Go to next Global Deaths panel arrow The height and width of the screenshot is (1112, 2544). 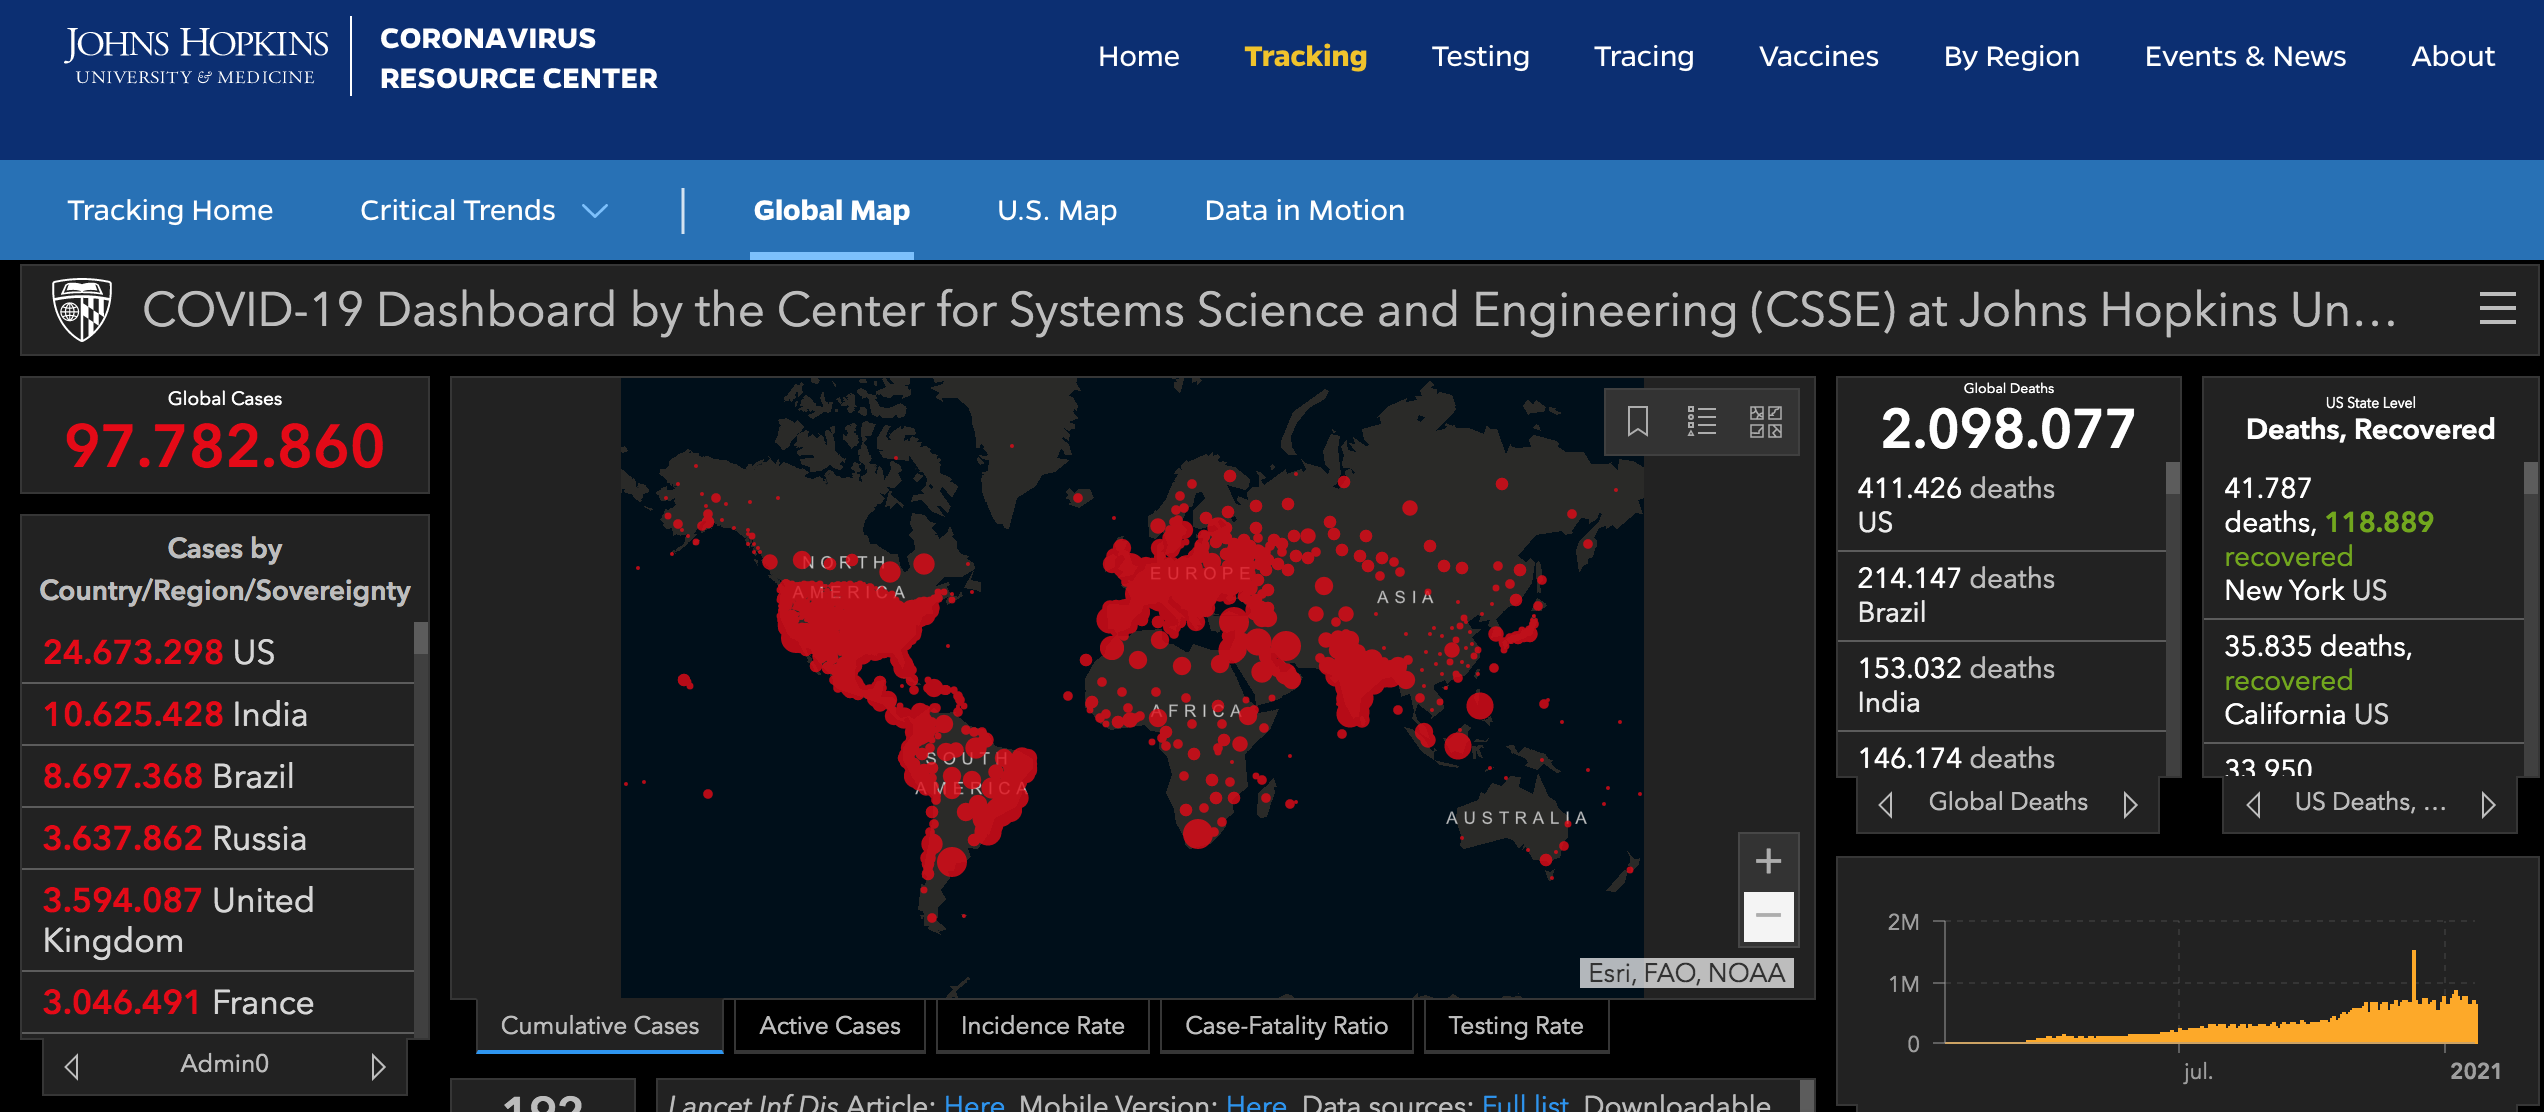[x=2130, y=804]
